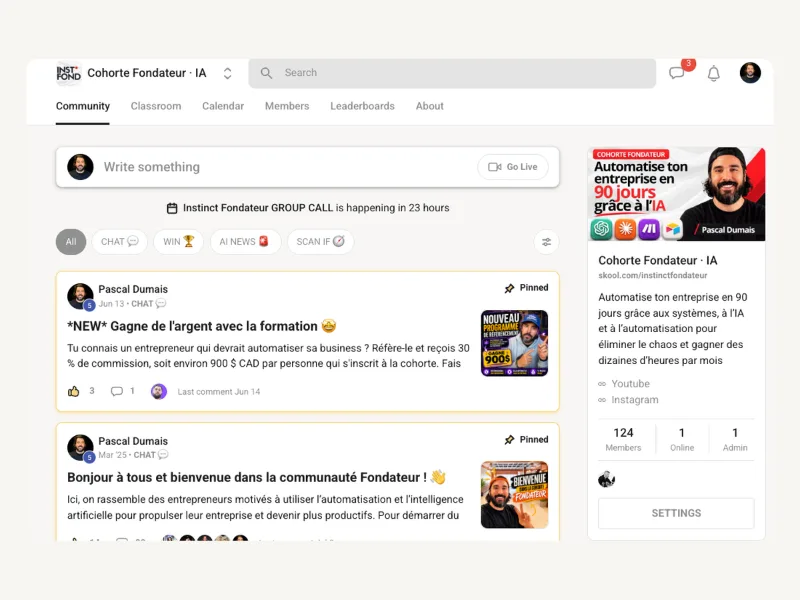Image resolution: width=800 pixels, height=600 pixels.
Task: Click the sidebar Cohorte Fondateur · IA title
Action: click(x=658, y=261)
